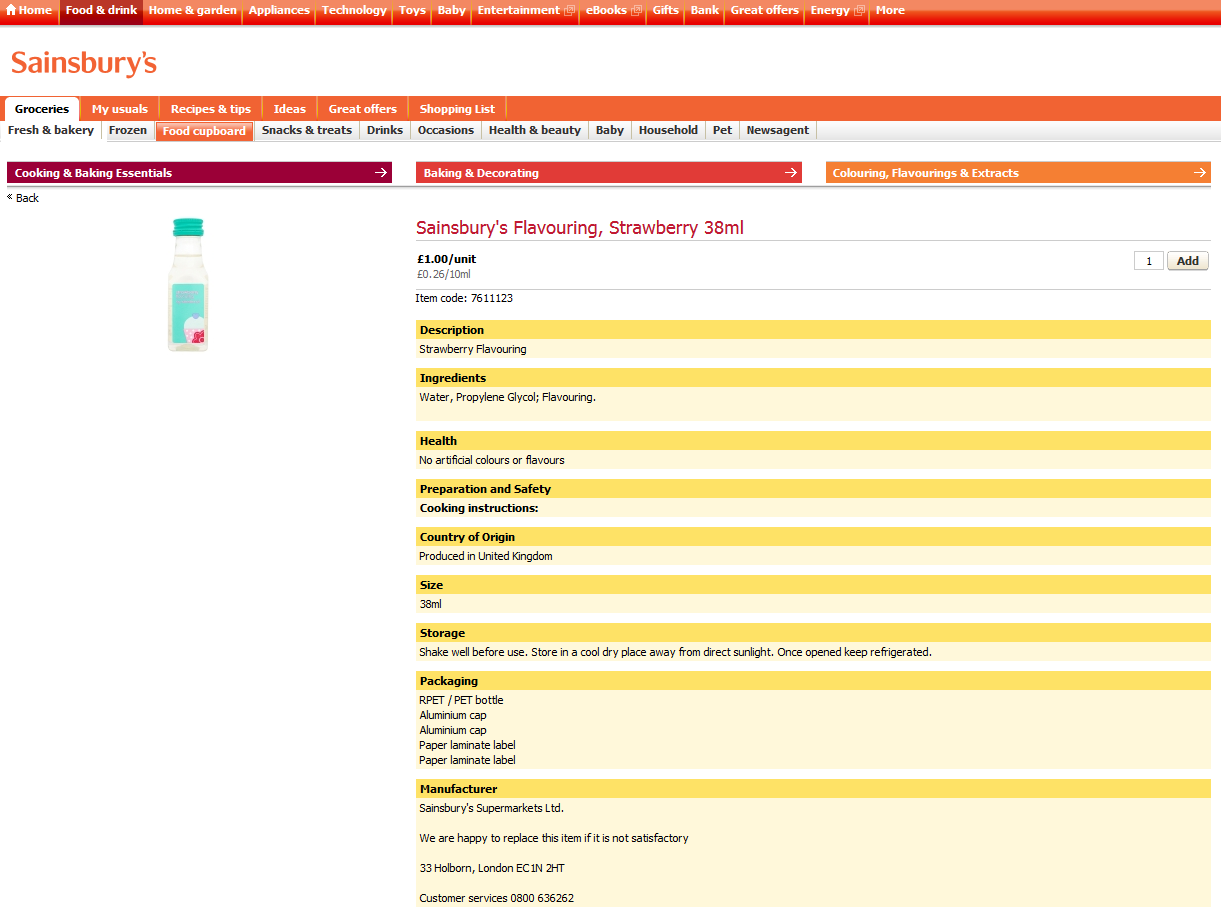The image size is (1221, 910).
Task: Click the Packaging section header
Action: [813, 681]
